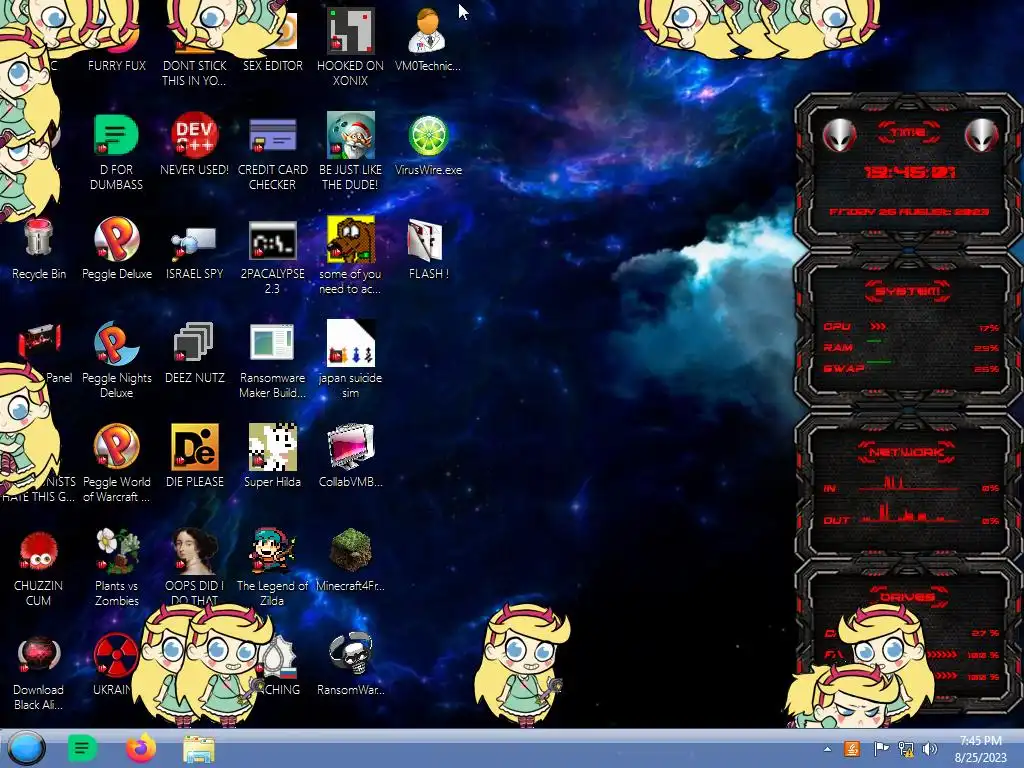Open the ISRAEL SPY shortcut
The width and height of the screenshot is (1024, 768).
click(195, 242)
